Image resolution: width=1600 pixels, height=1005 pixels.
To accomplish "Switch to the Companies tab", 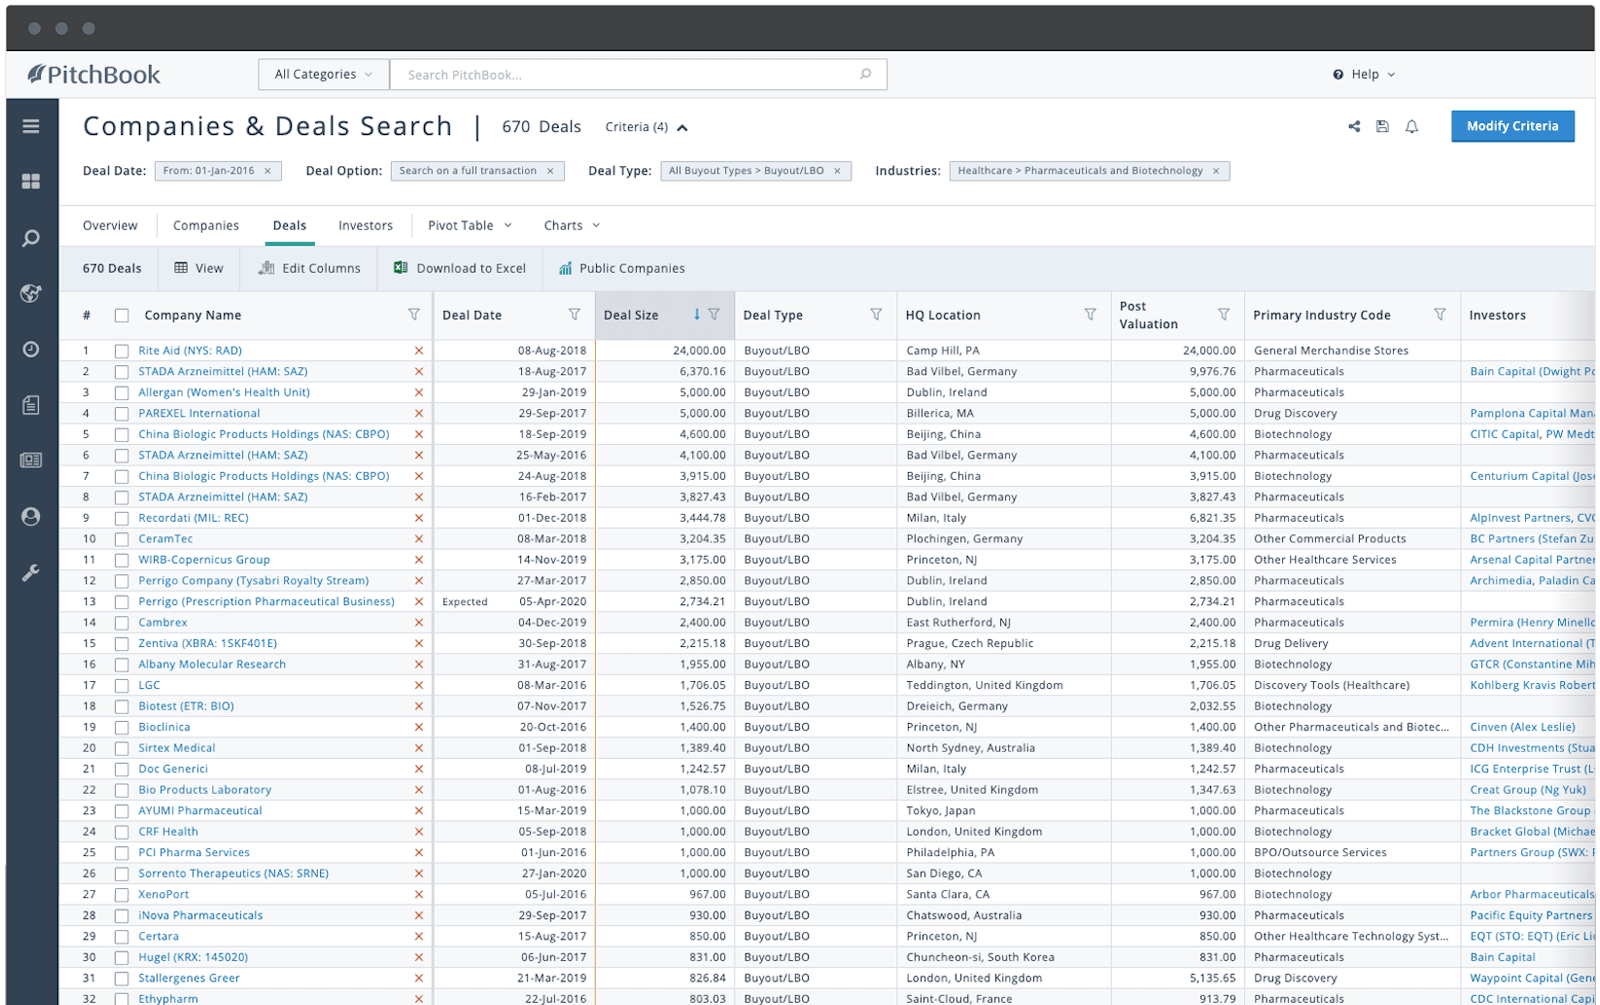I will 206,225.
